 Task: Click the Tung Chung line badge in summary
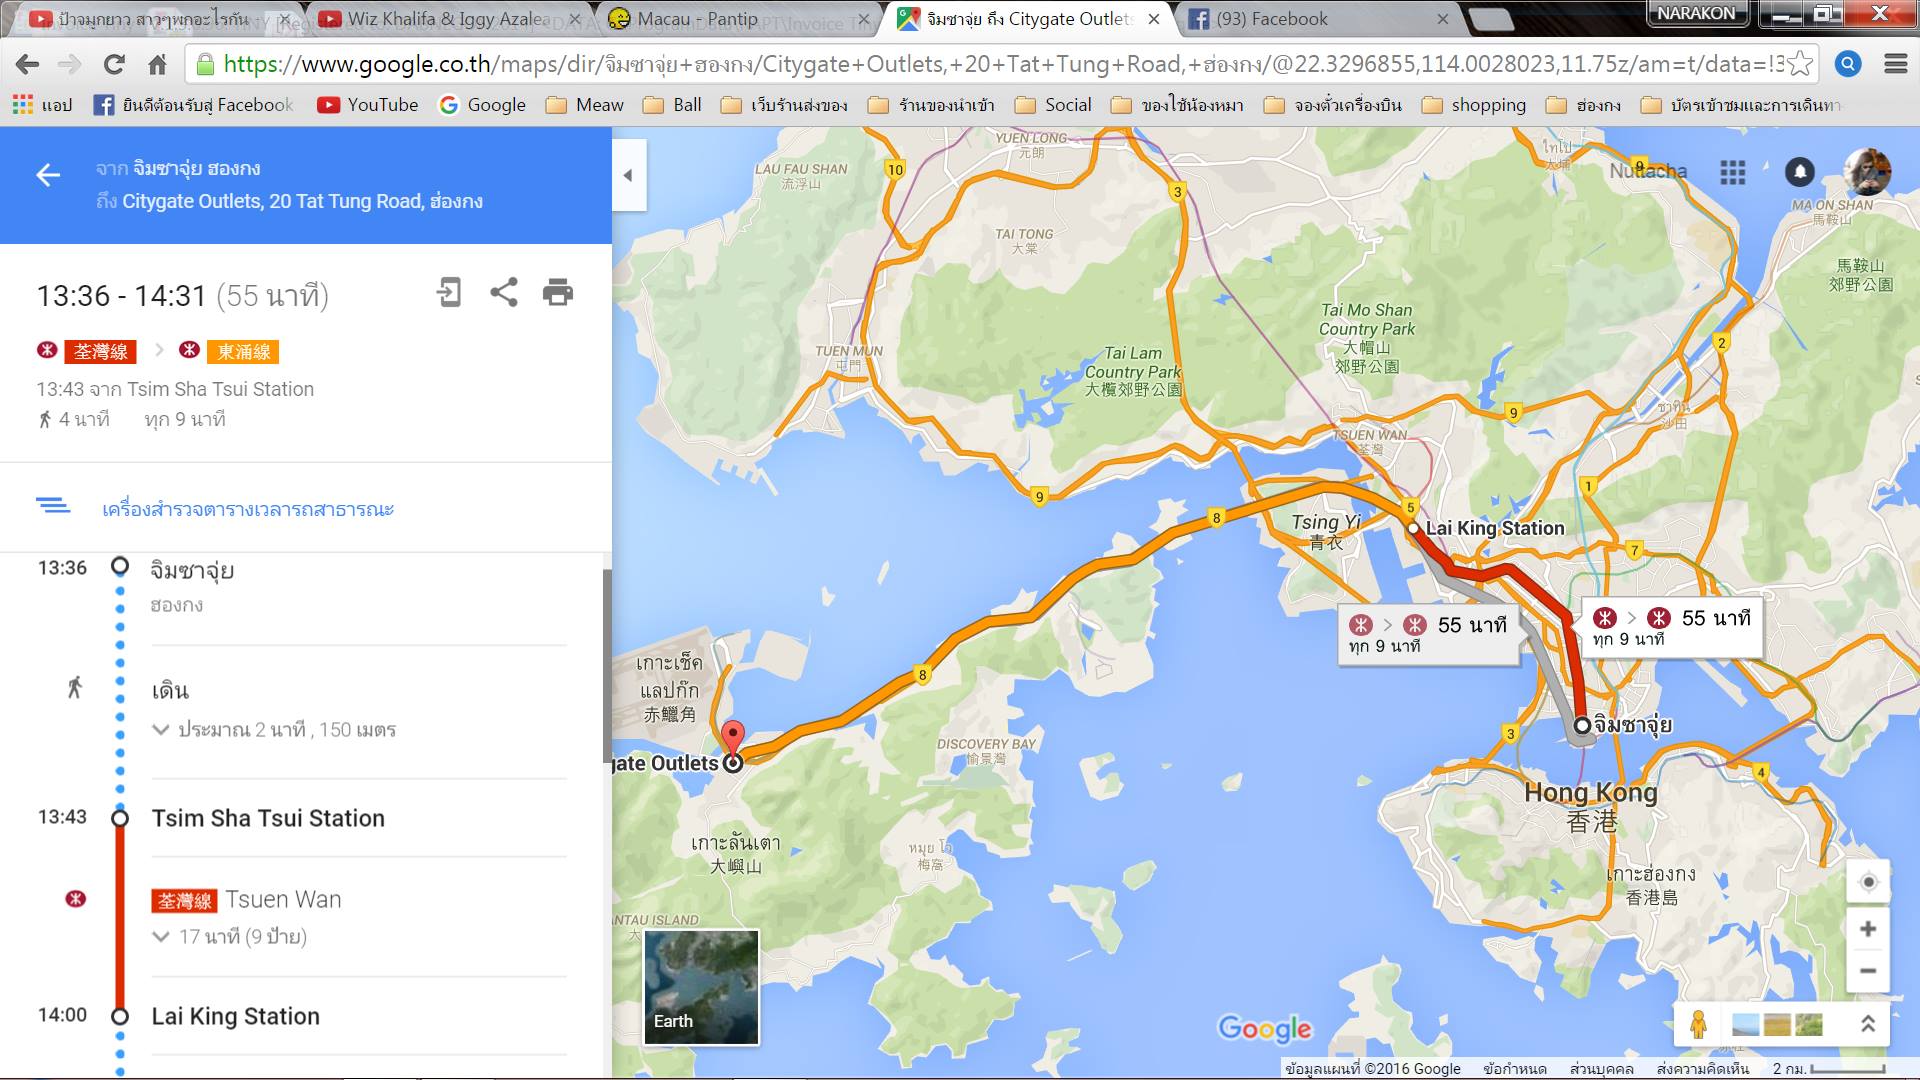[x=244, y=352]
